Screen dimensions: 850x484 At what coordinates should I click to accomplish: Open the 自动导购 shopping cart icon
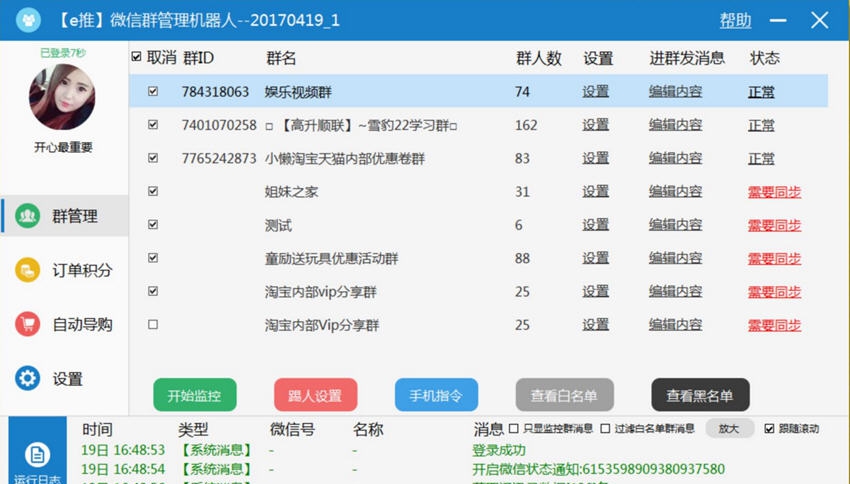pyautogui.click(x=27, y=324)
